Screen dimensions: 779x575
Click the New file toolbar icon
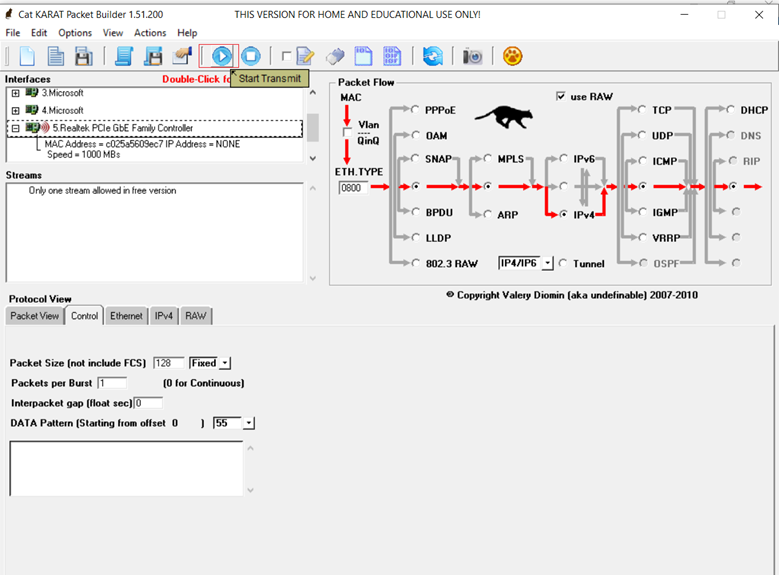(x=27, y=56)
